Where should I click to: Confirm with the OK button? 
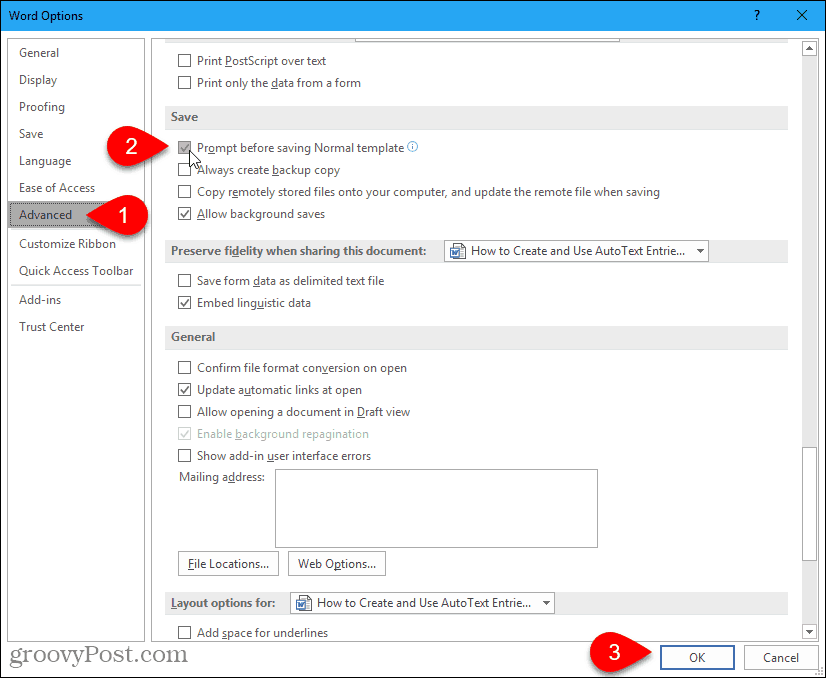(697, 657)
